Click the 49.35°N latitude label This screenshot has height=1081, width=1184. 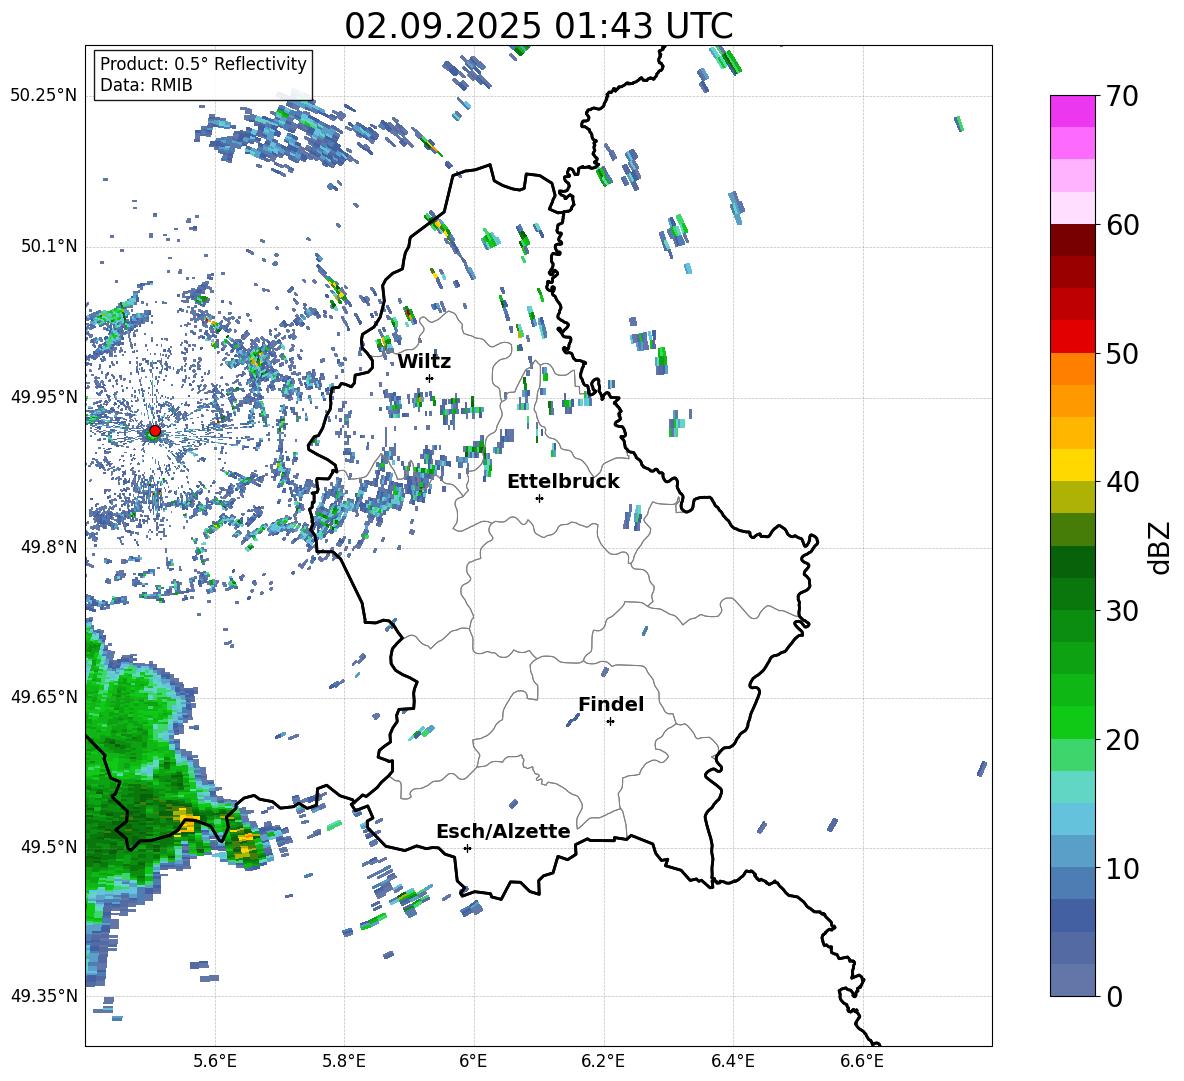44,996
